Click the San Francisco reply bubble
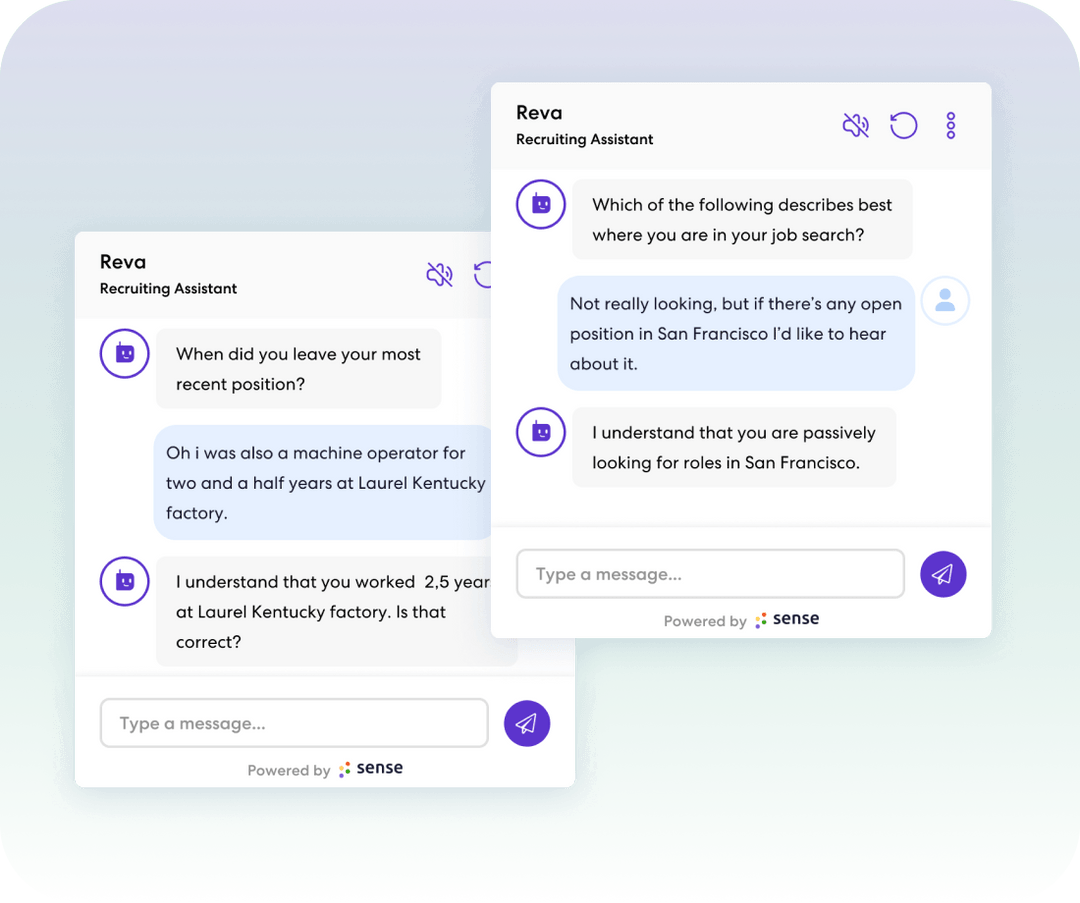This screenshot has height=903, width=1080. pyautogui.click(x=735, y=333)
